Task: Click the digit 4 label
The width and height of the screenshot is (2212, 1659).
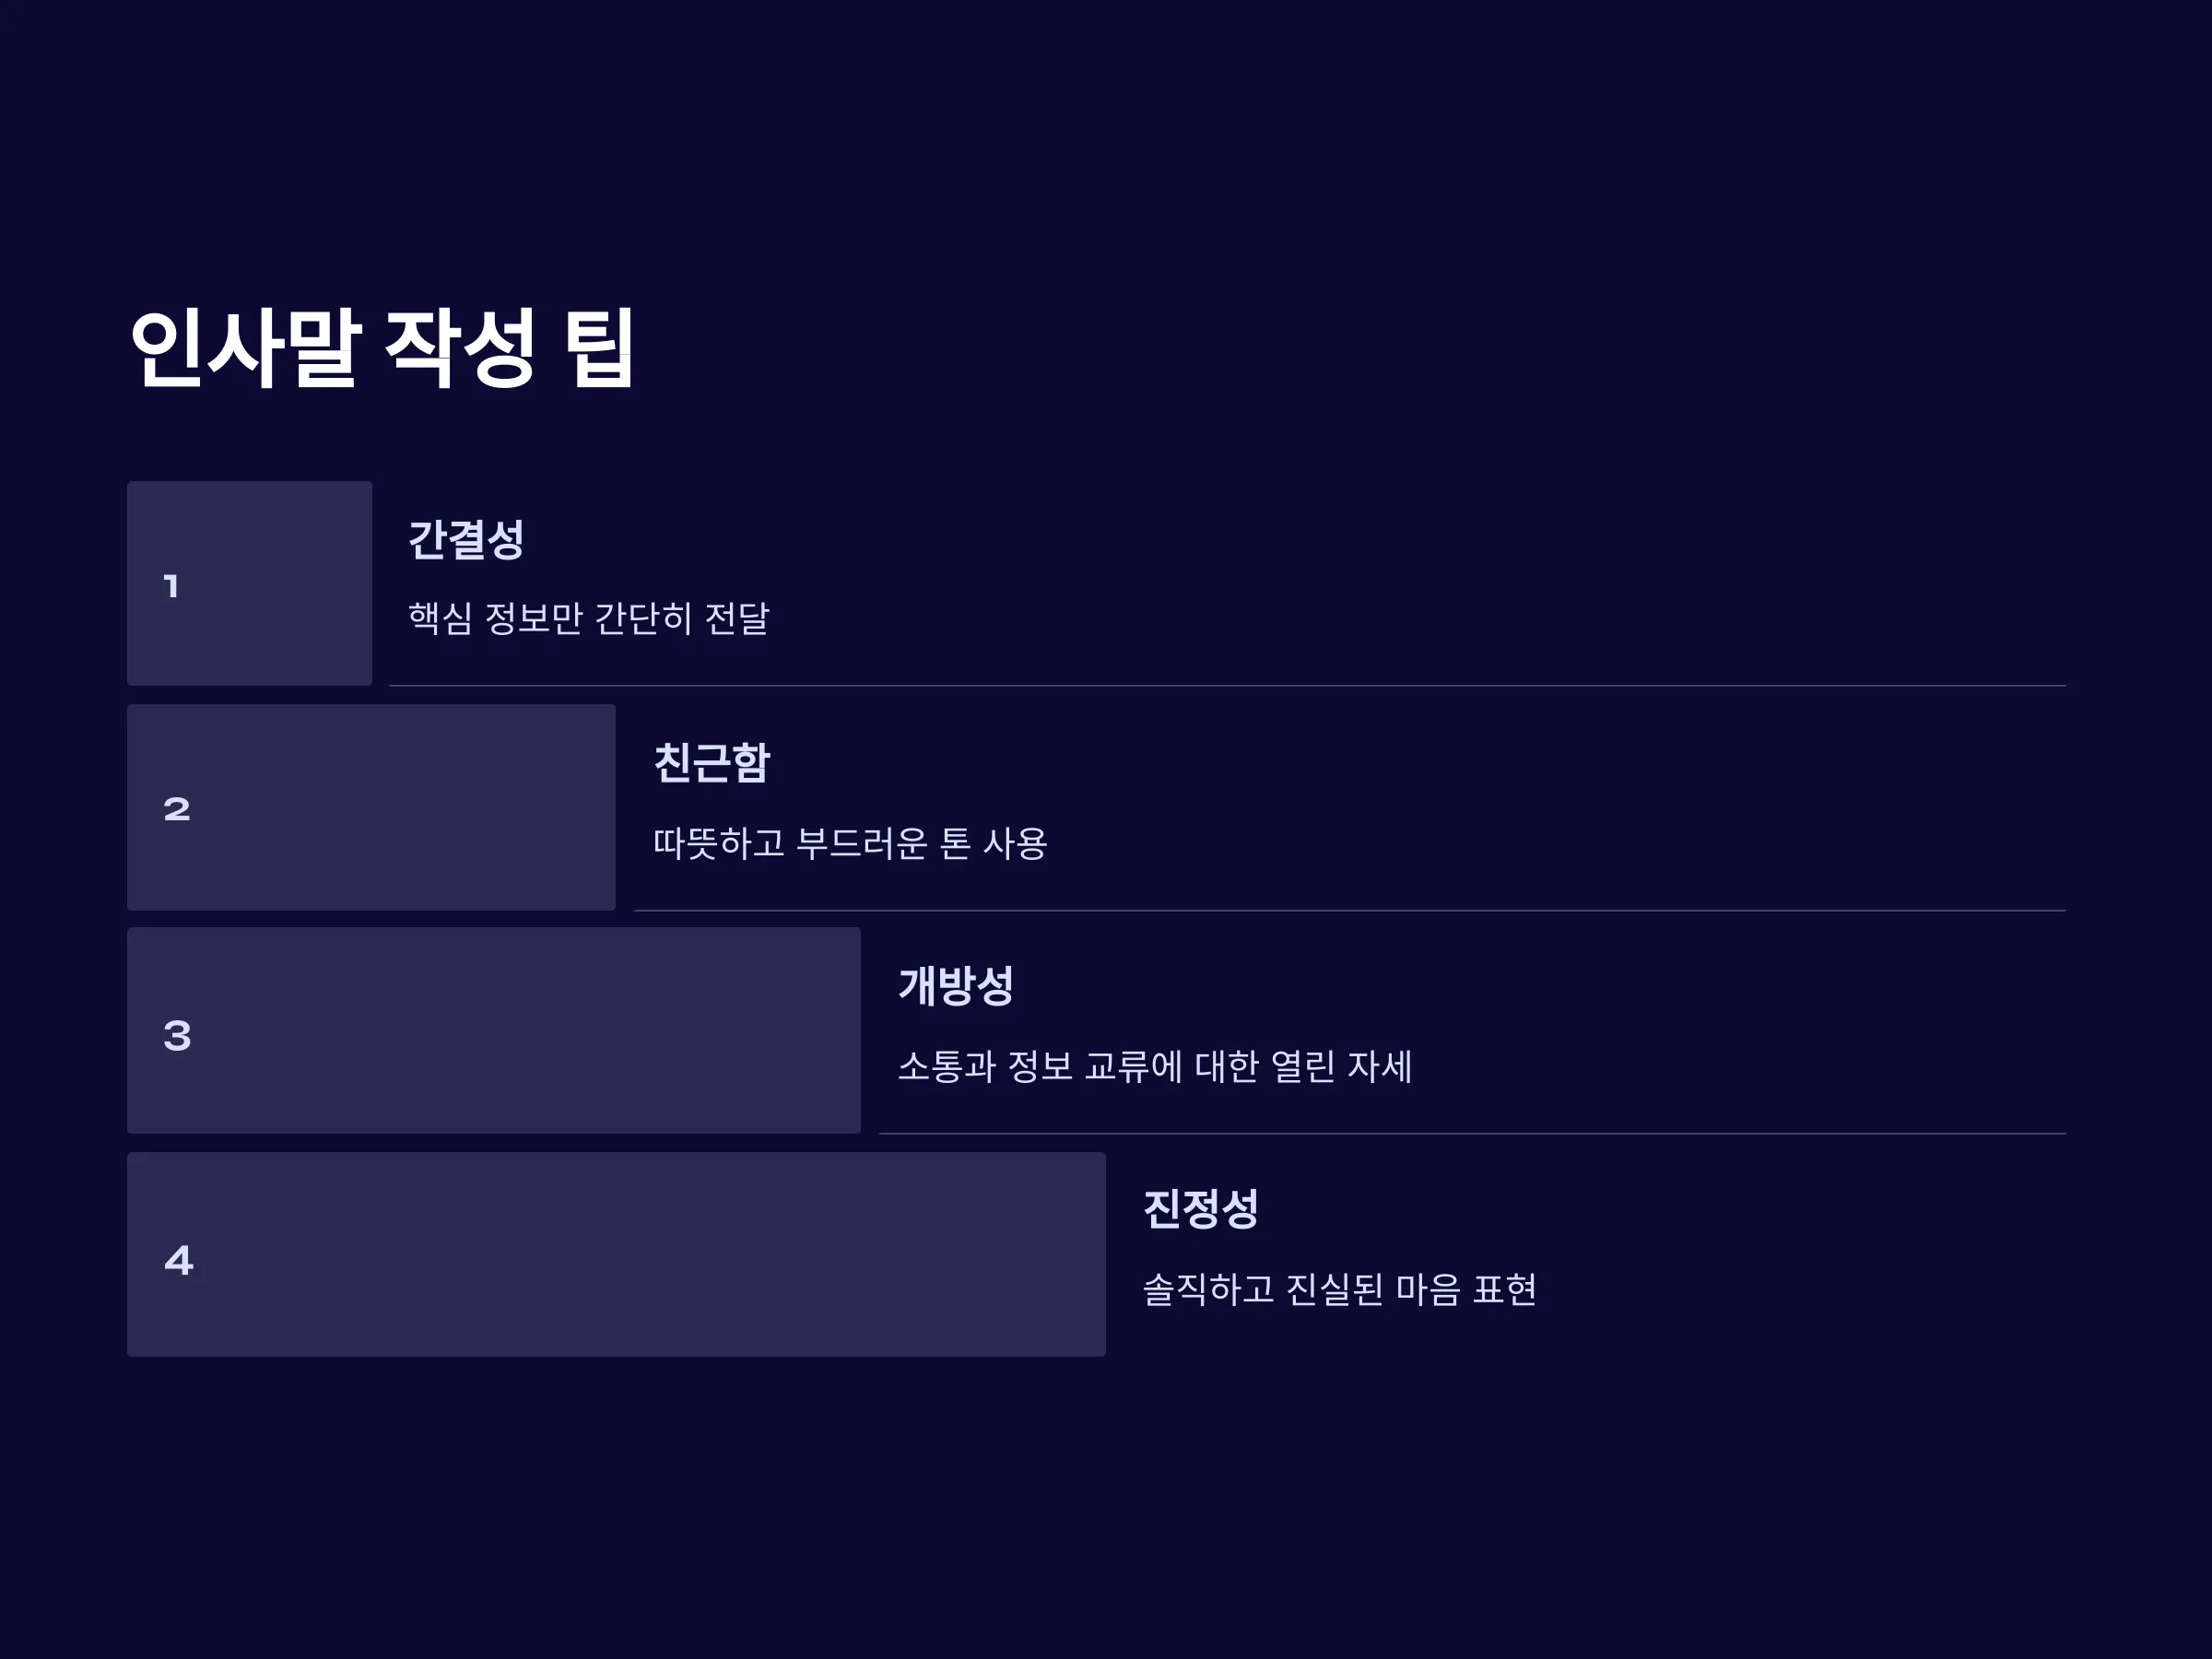Action: pos(179,1260)
